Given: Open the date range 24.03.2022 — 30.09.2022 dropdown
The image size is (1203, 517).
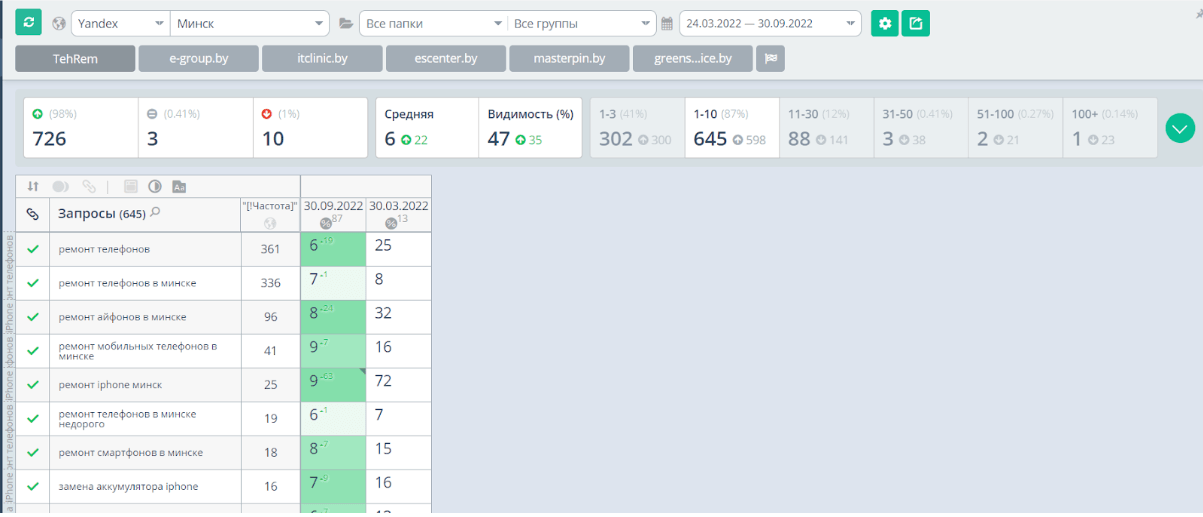Looking at the screenshot, I should (770, 23).
